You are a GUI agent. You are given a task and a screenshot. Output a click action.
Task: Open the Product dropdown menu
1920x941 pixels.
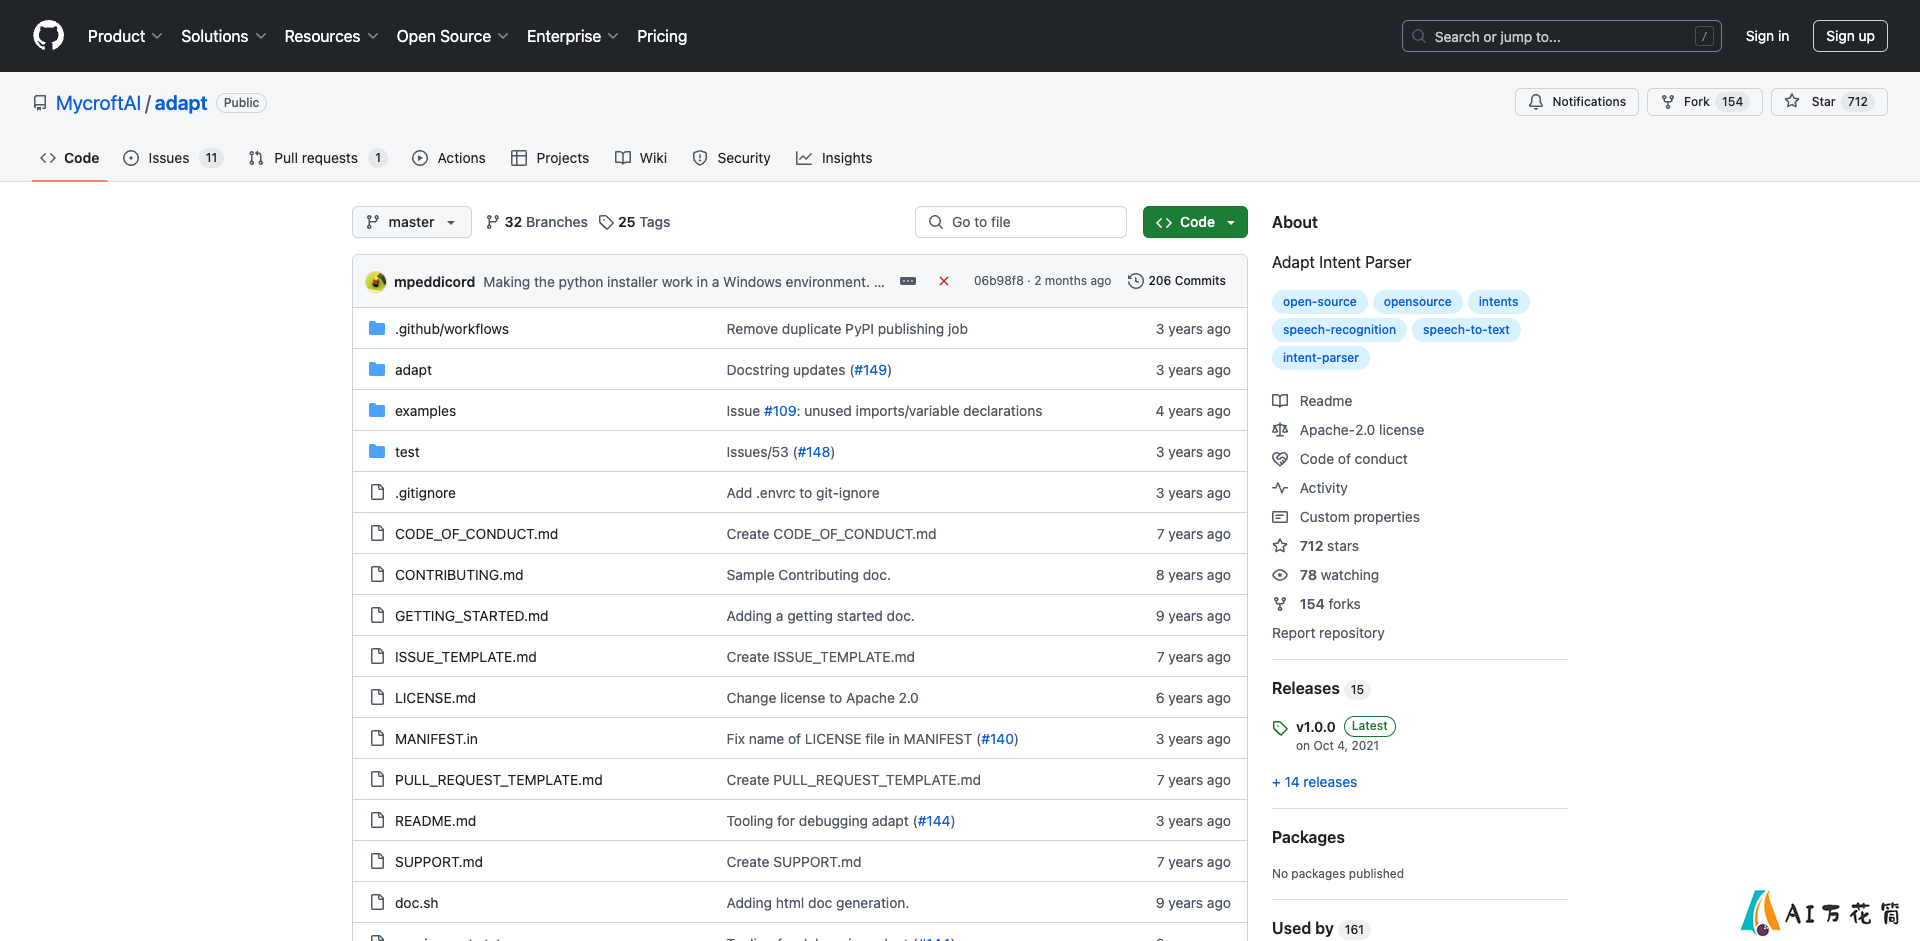[x=125, y=36]
